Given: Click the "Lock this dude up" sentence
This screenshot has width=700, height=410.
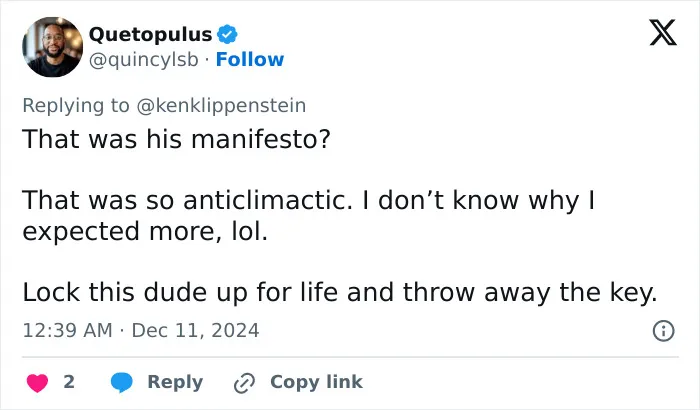Looking at the screenshot, I should coord(340,293).
